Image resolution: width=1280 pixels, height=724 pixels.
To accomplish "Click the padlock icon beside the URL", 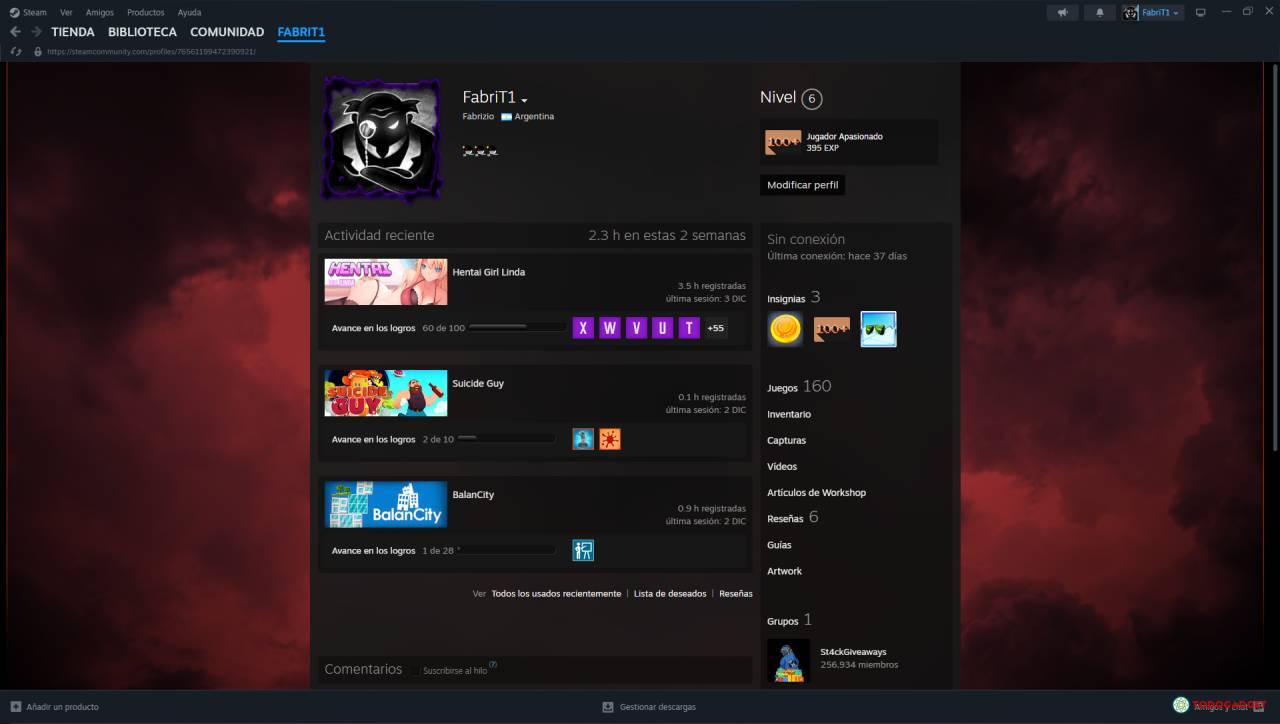I will click(38, 51).
